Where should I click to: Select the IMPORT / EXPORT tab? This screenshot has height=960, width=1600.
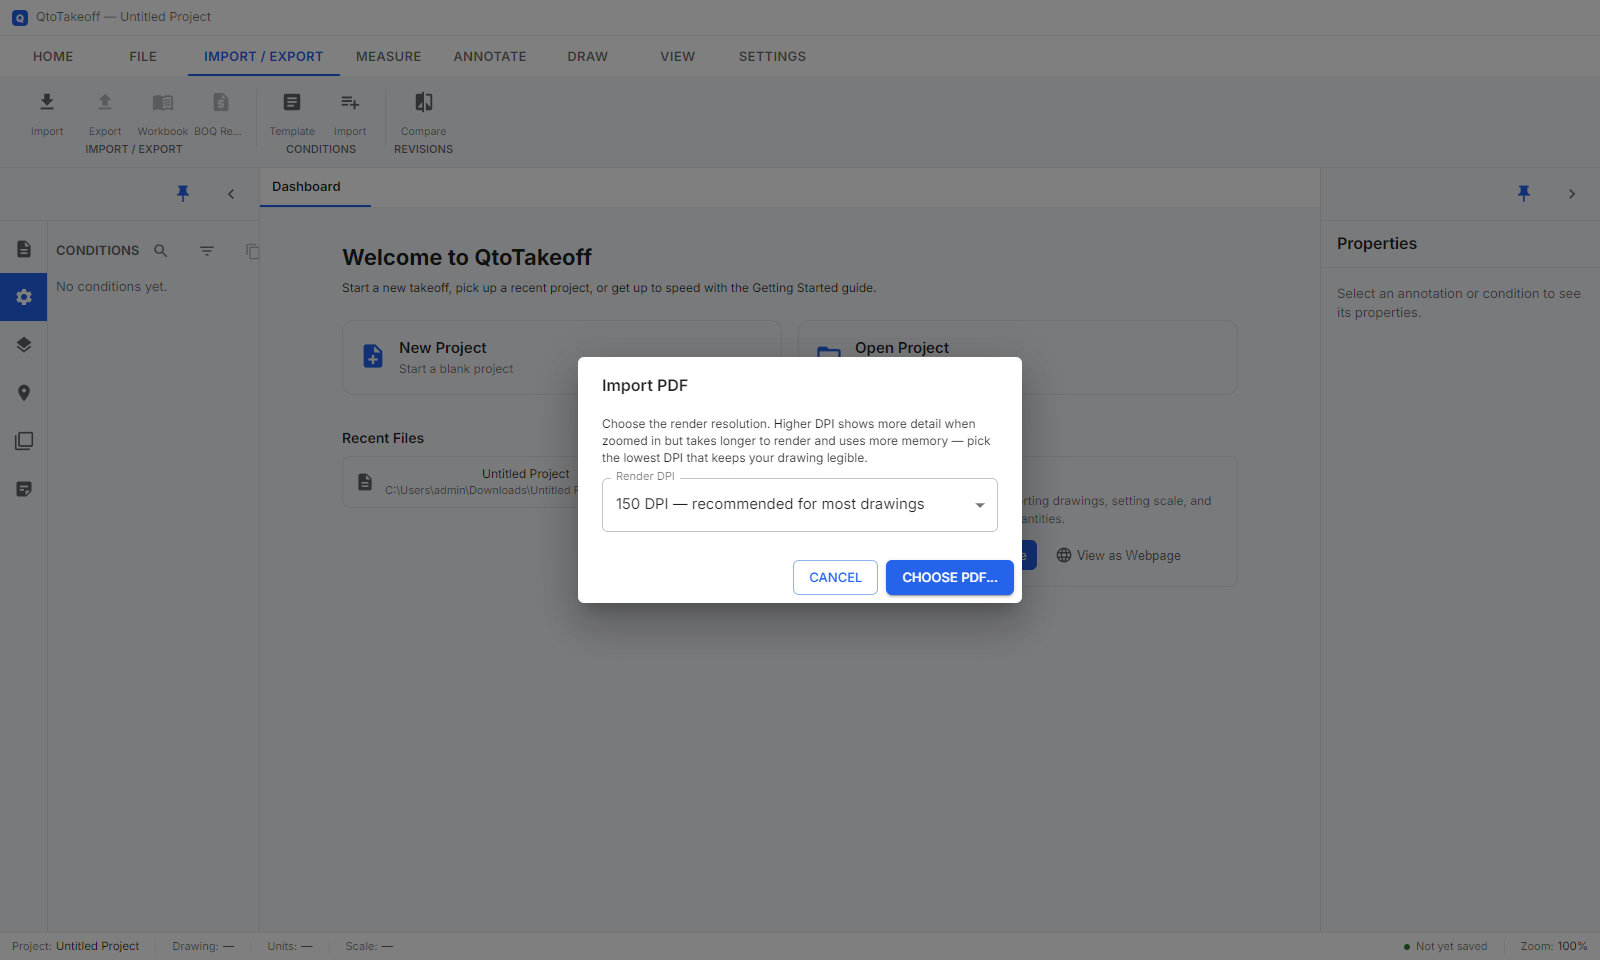(264, 57)
